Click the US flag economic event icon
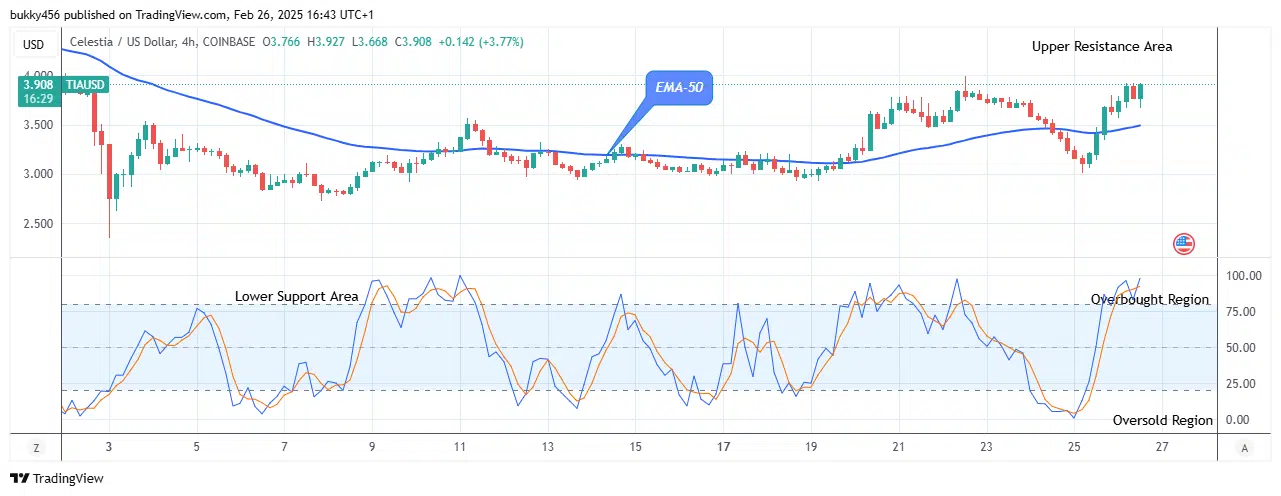 click(1184, 243)
